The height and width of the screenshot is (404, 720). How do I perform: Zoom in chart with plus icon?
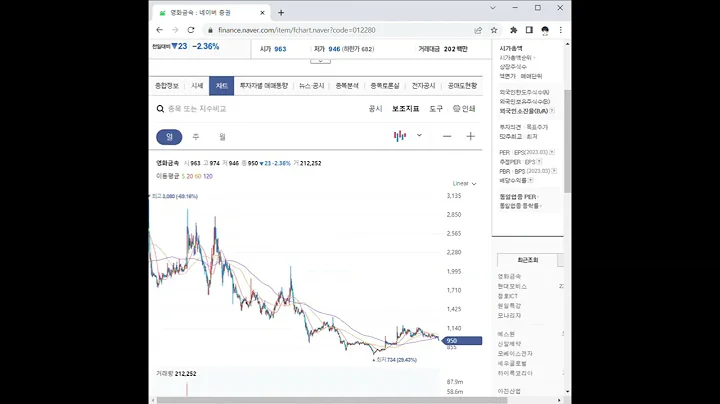point(470,136)
